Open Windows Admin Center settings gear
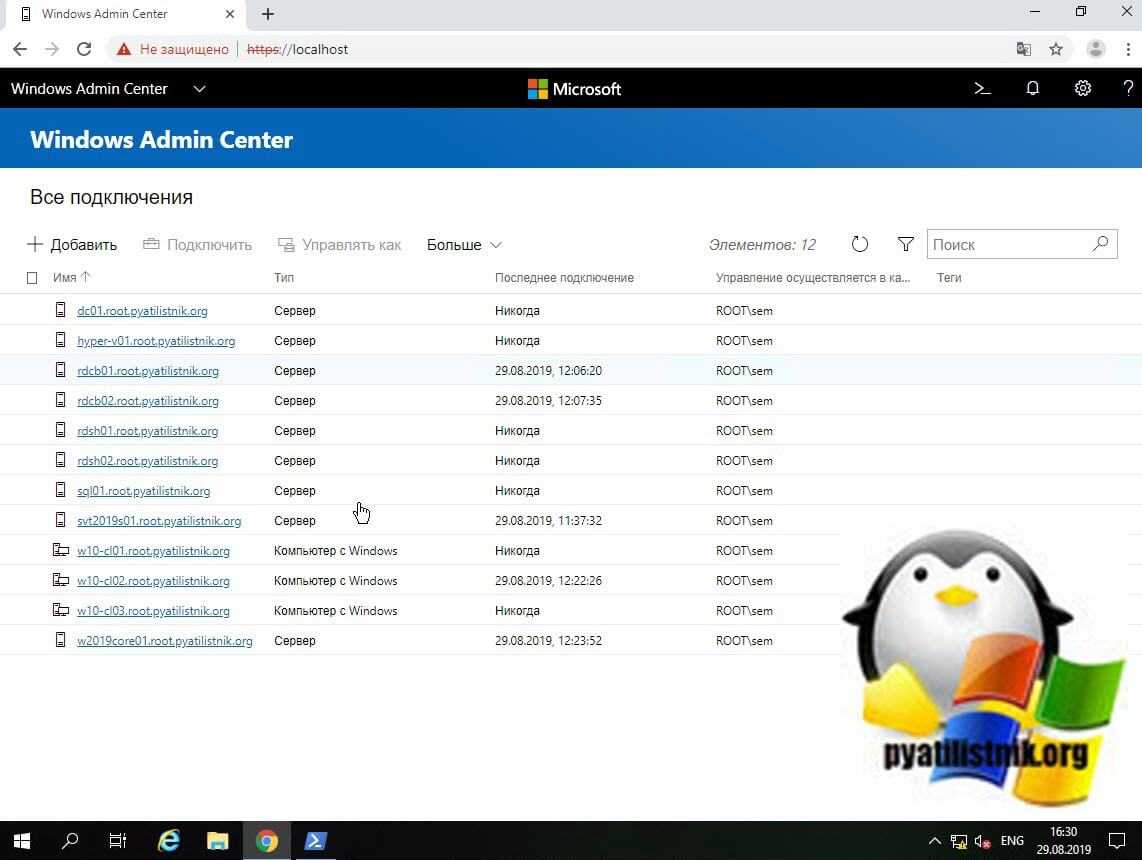Screen dimensions: 1142x860 [1082, 89]
